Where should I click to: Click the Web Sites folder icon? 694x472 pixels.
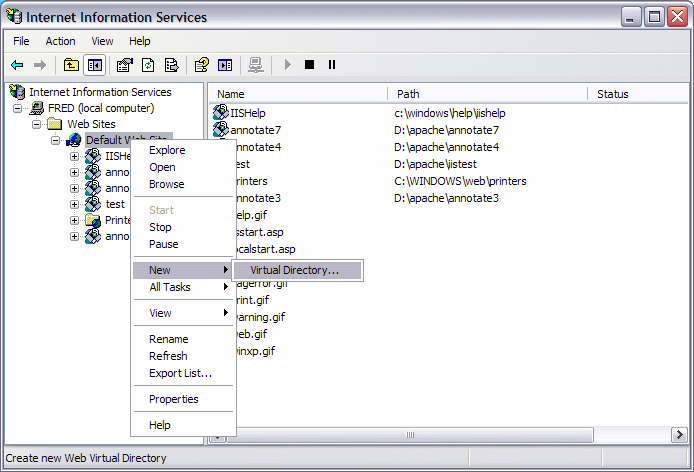54,124
